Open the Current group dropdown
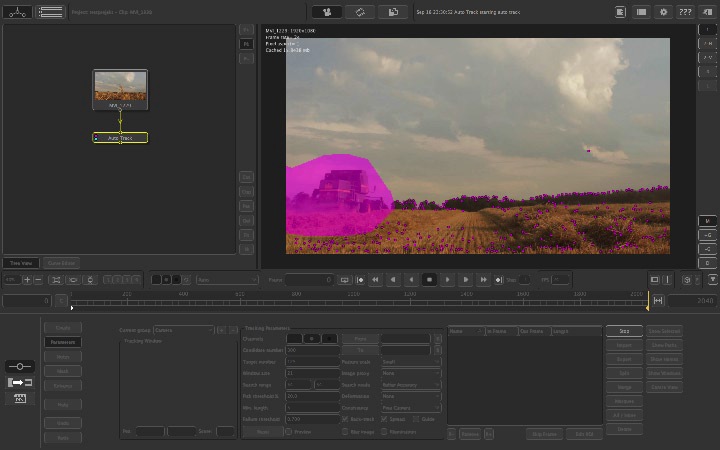720x450 pixels. click(183, 329)
